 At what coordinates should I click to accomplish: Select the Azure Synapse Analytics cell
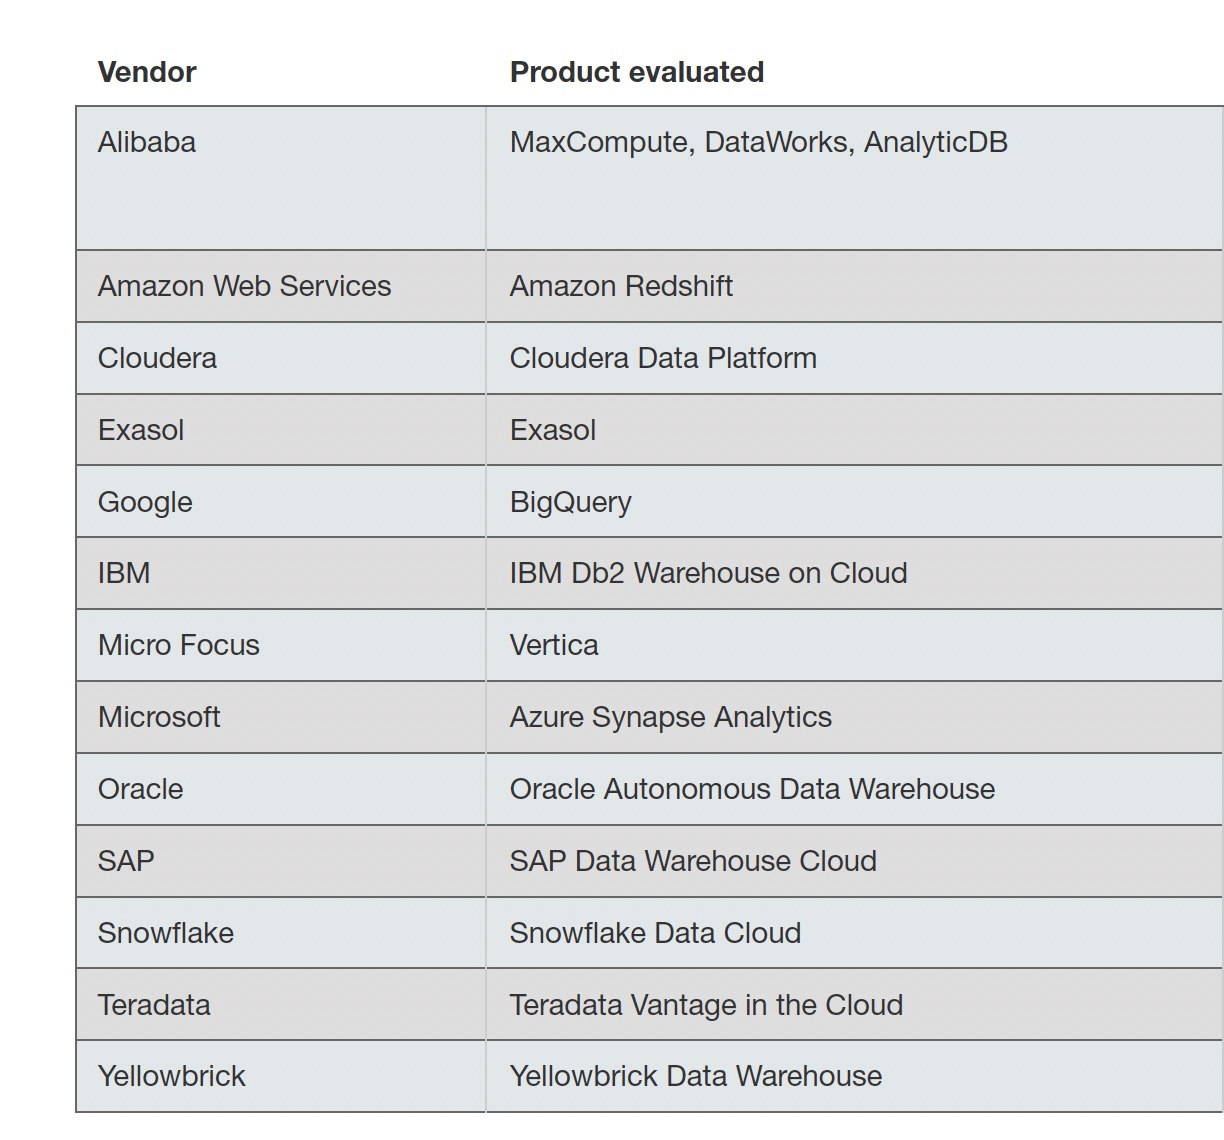pos(670,717)
